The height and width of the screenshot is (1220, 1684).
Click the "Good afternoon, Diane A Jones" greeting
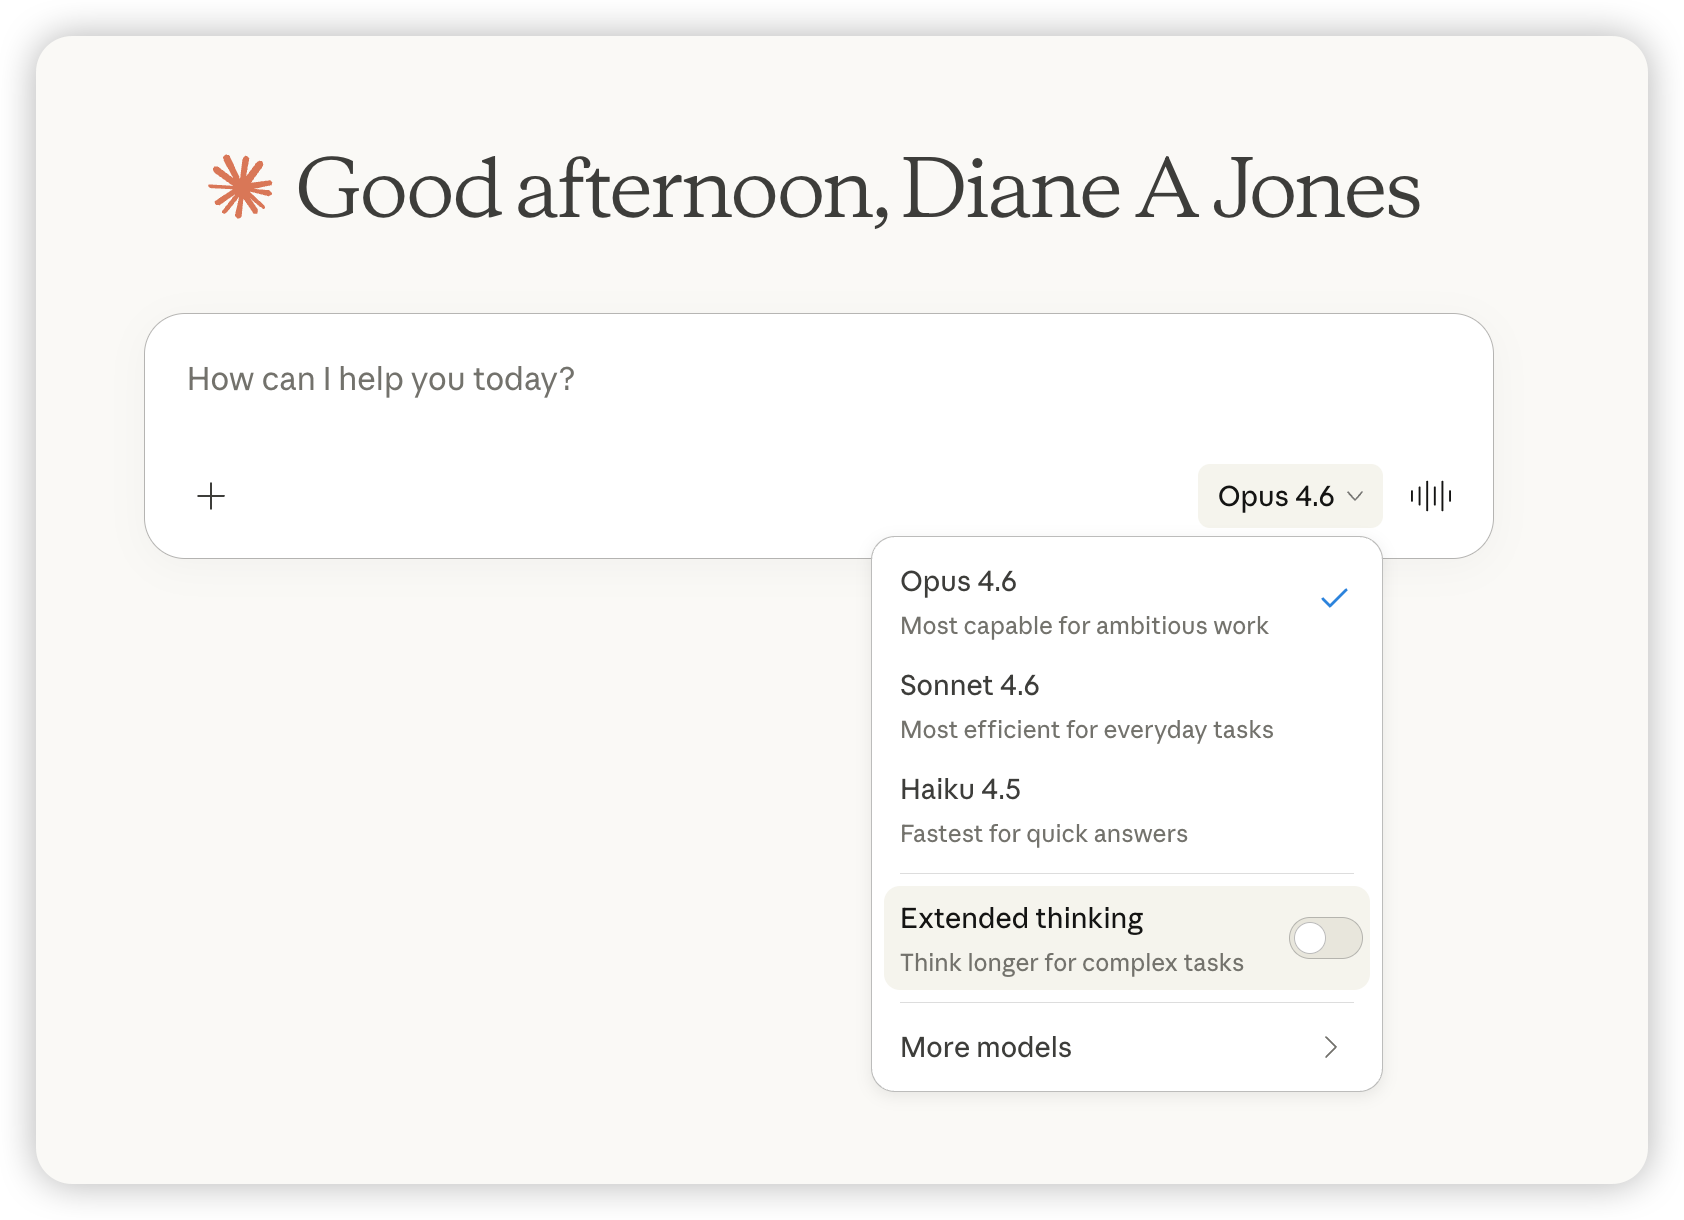(x=858, y=188)
